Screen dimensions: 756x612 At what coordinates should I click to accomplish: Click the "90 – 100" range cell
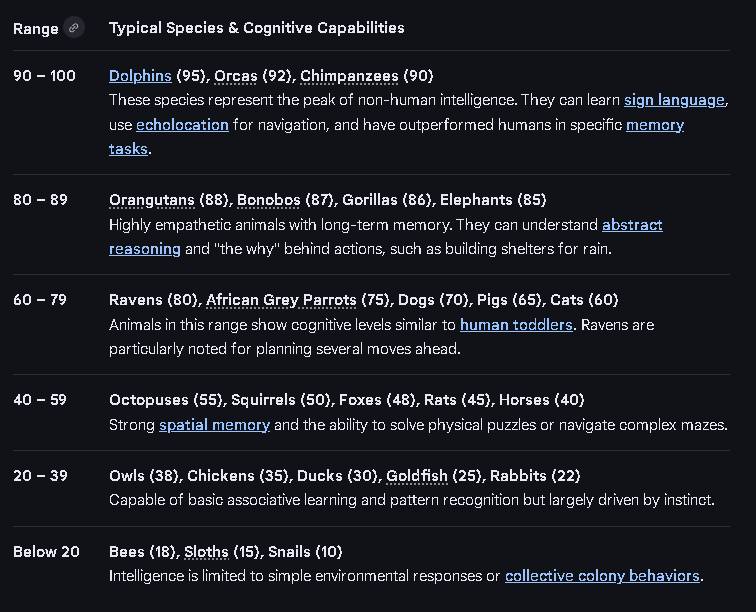(44, 76)
